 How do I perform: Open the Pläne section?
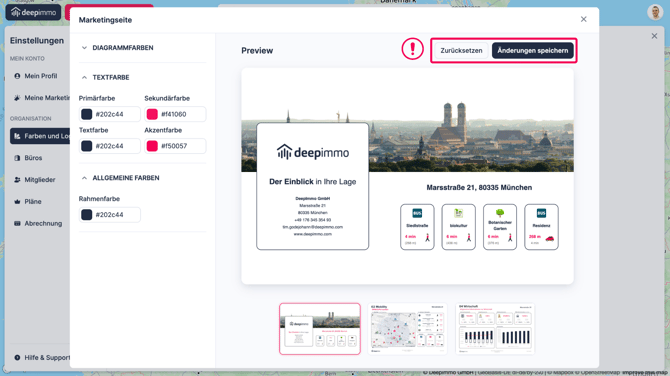coord(33,202)
